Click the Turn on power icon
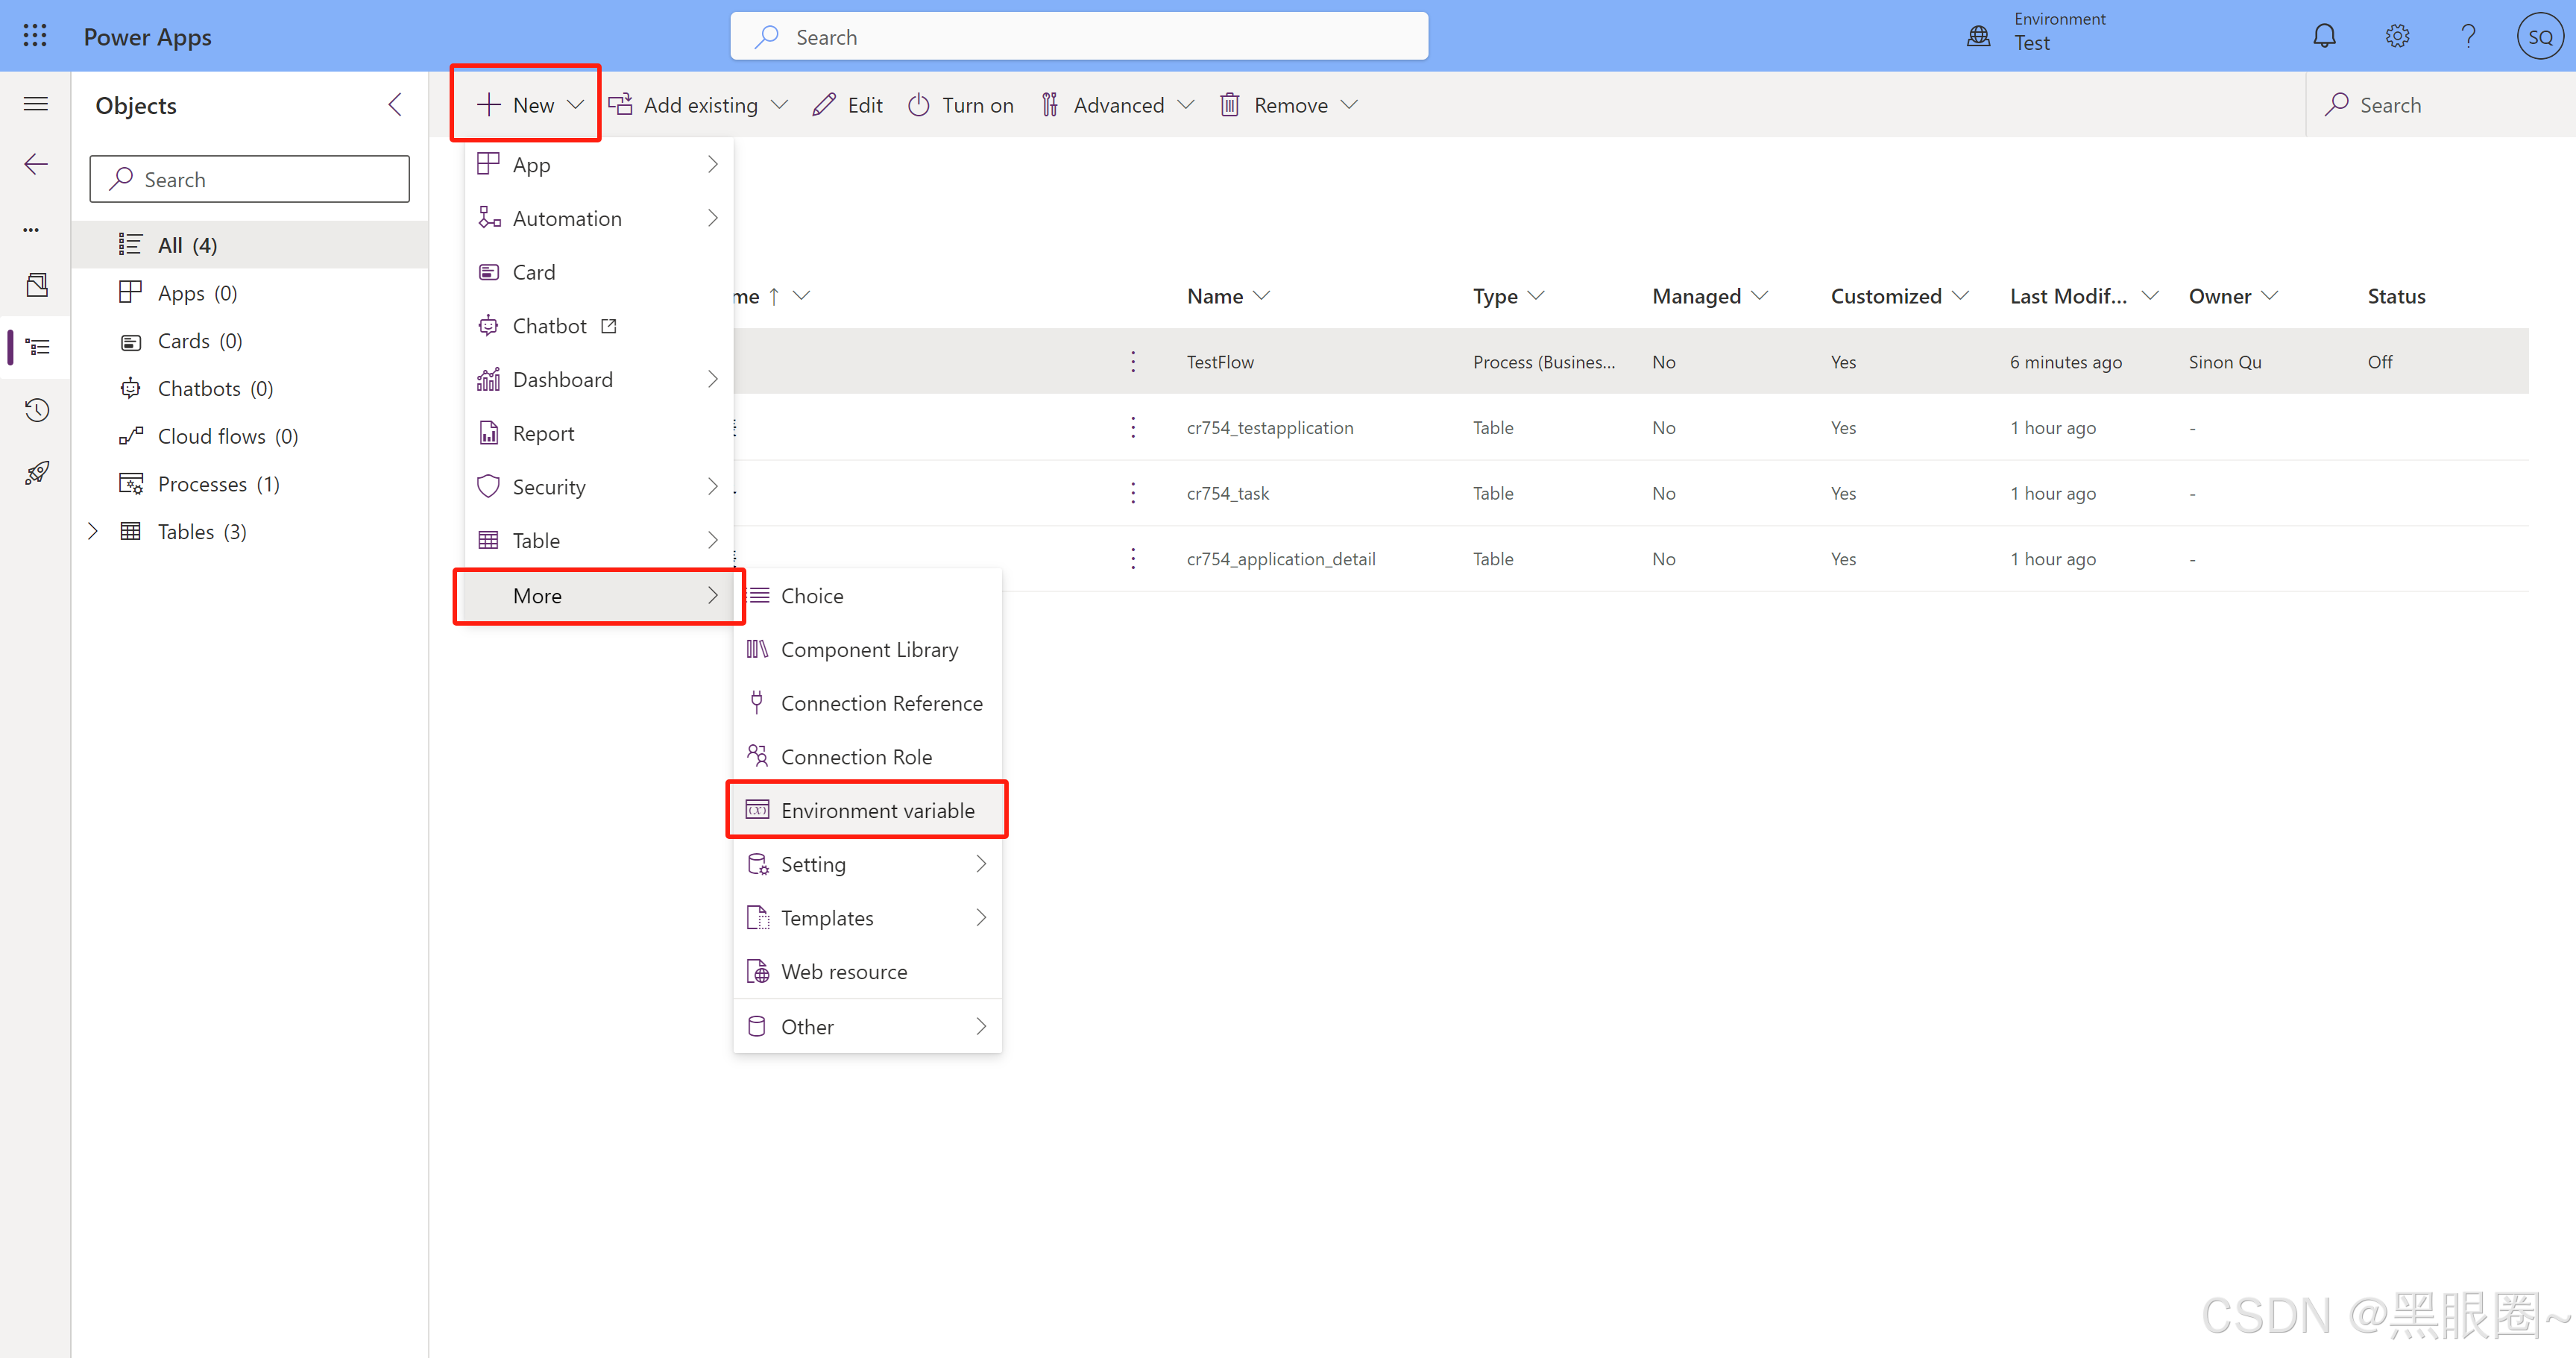The width and height of the screenshot is (2576, 1358). 918,104
